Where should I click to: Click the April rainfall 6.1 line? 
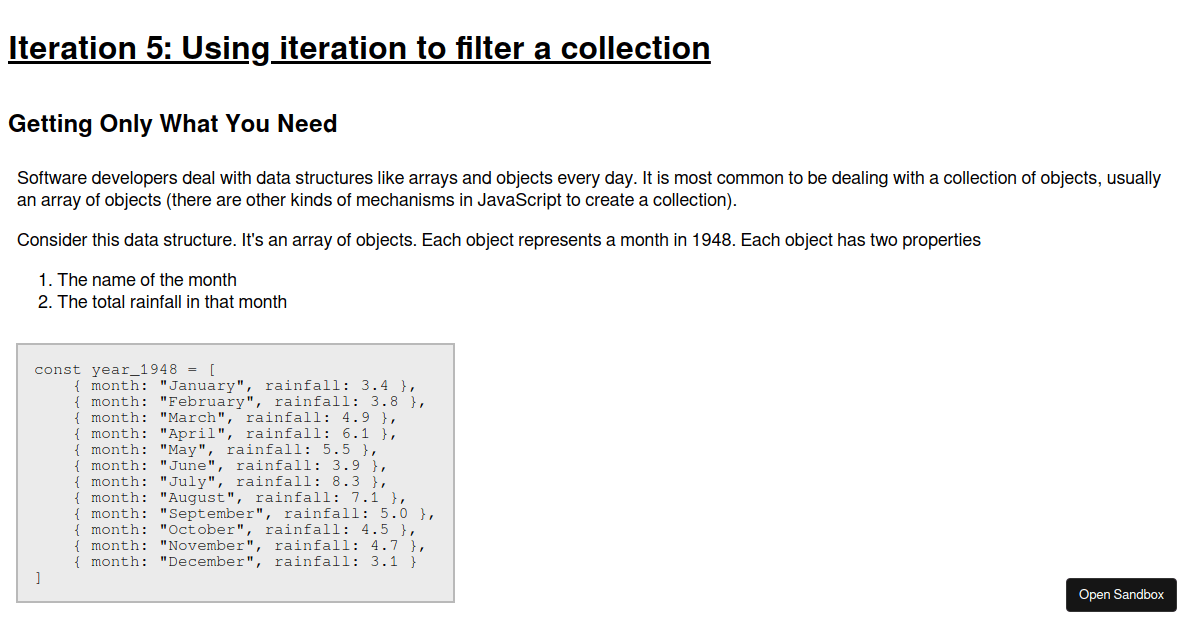point(235,434)
